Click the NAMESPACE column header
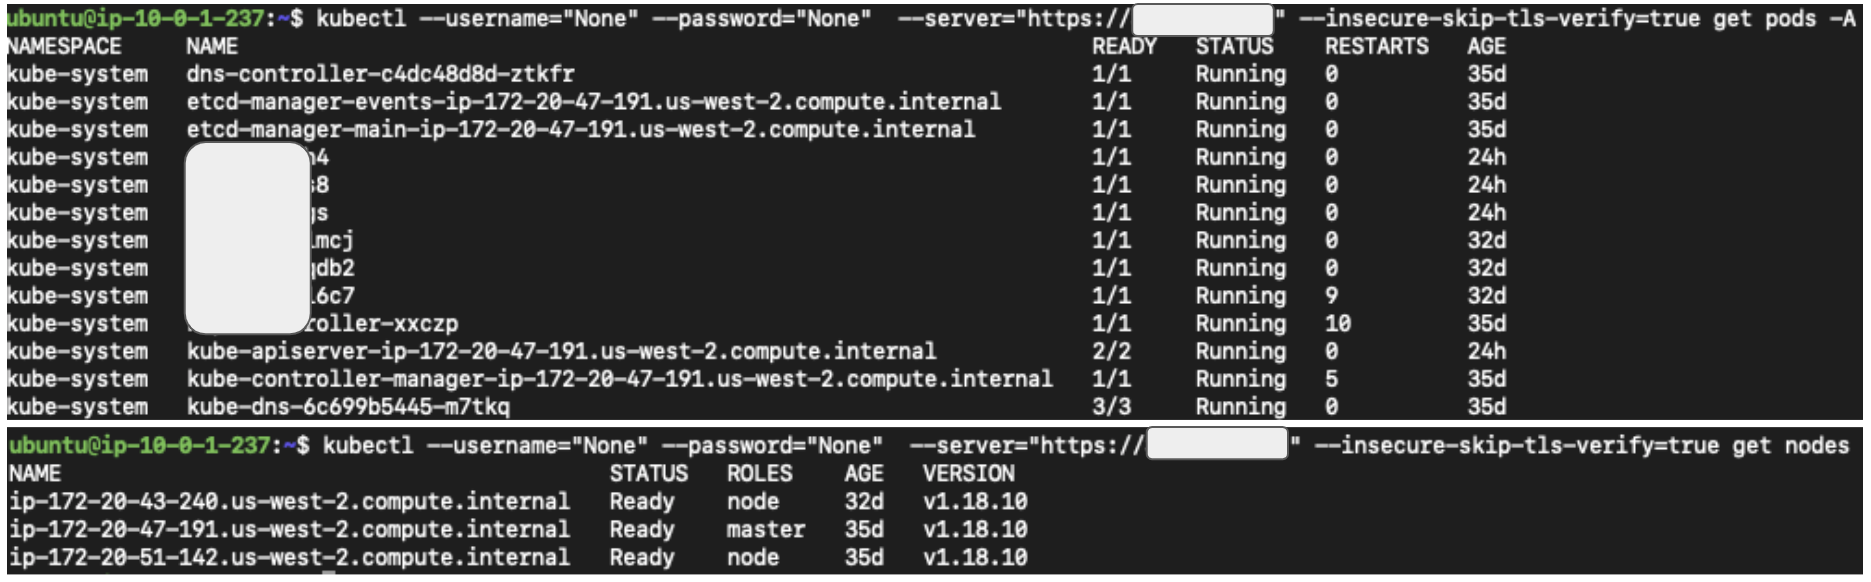Image resolution: width=1871 pixels, height=582 pixels. pos(64,47)
